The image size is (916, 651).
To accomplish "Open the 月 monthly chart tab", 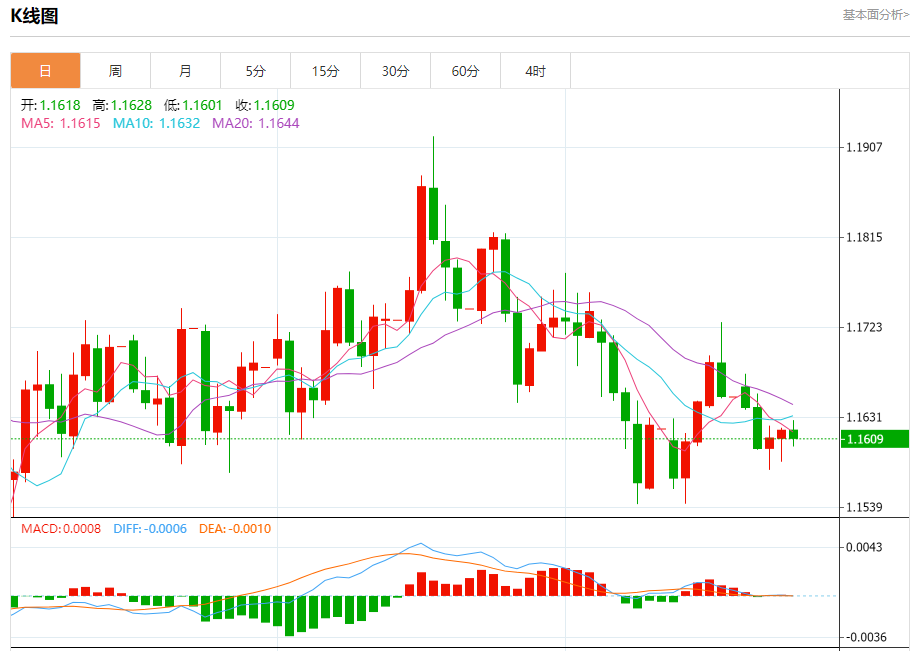I will pyautogui.click(x=185, y=71).
